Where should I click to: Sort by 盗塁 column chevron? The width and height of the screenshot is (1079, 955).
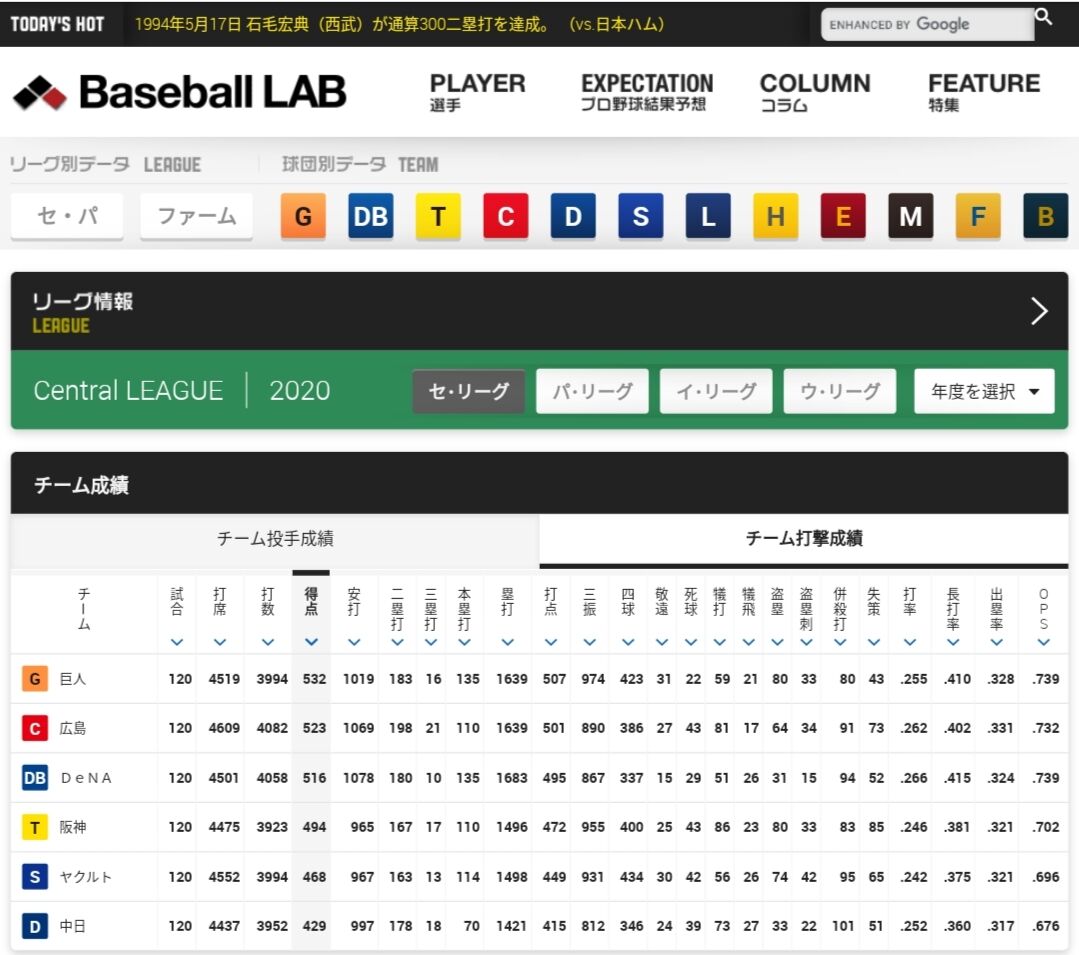click(x=777, y=642)
